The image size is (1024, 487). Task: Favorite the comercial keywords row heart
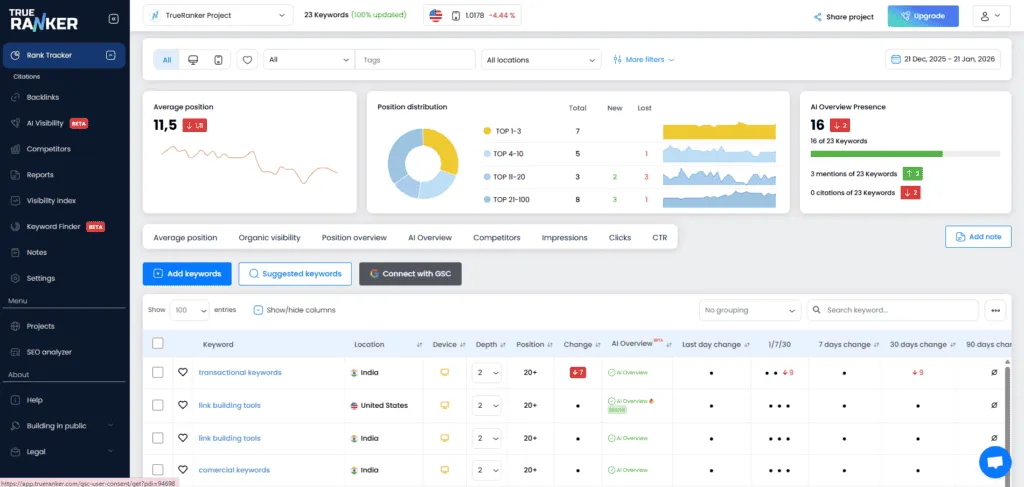click(183, 469)
